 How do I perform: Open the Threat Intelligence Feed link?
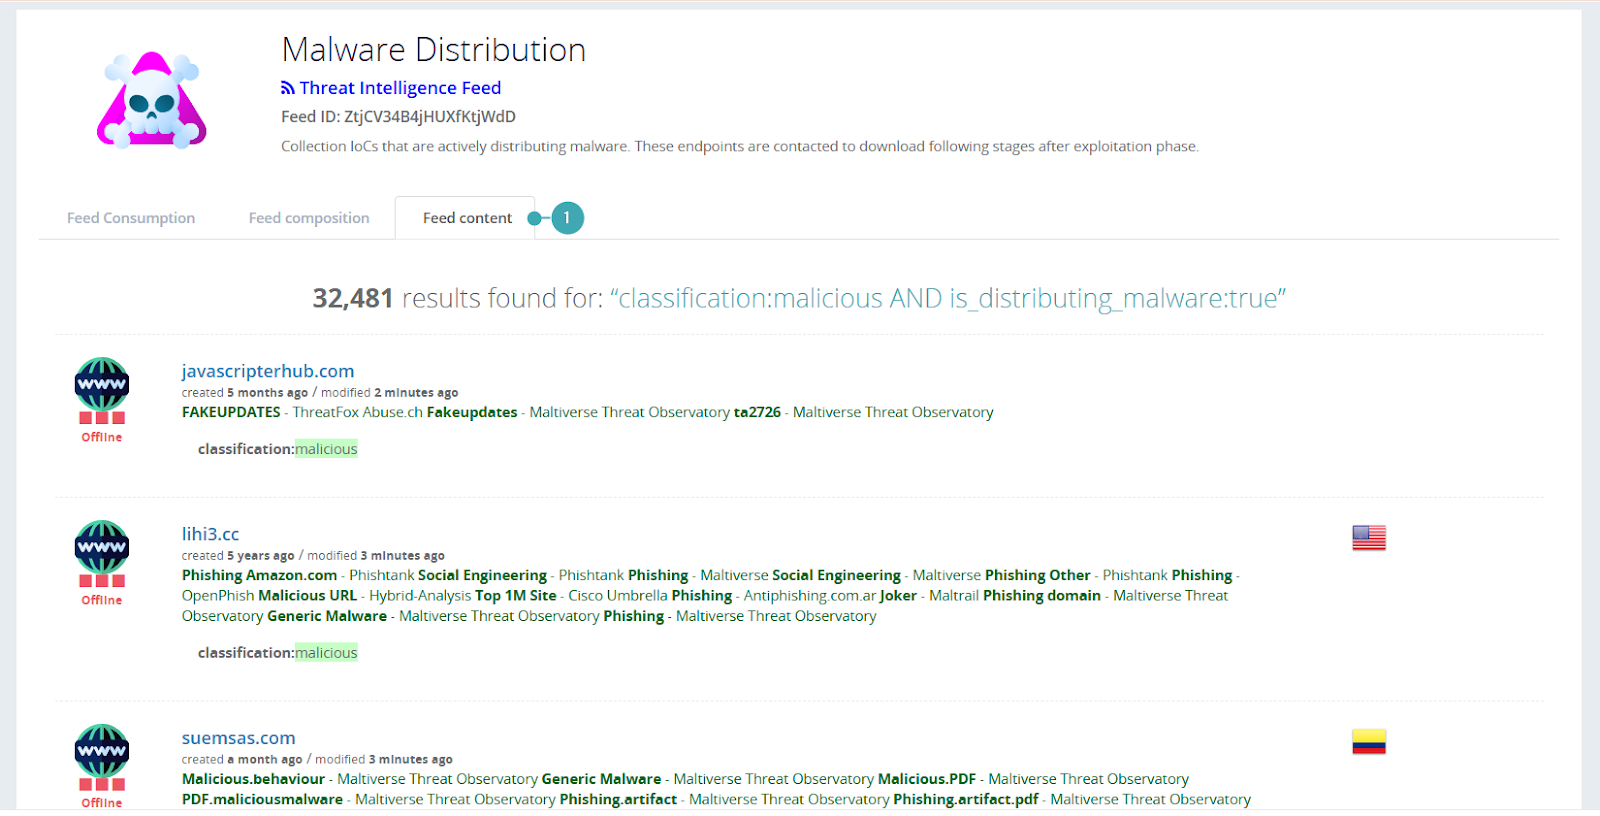(400, 88)
